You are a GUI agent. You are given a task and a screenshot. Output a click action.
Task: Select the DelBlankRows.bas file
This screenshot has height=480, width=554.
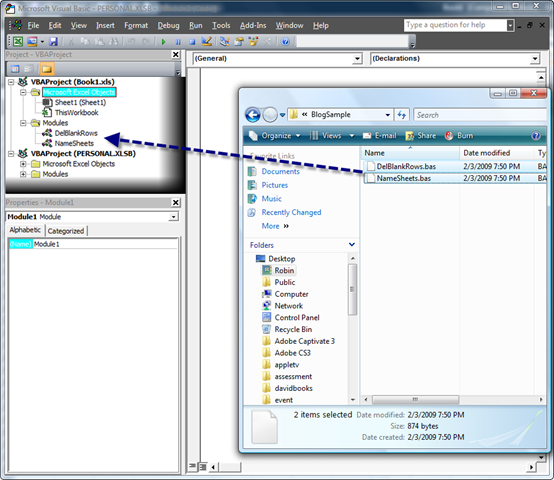(x=406, y=166)
